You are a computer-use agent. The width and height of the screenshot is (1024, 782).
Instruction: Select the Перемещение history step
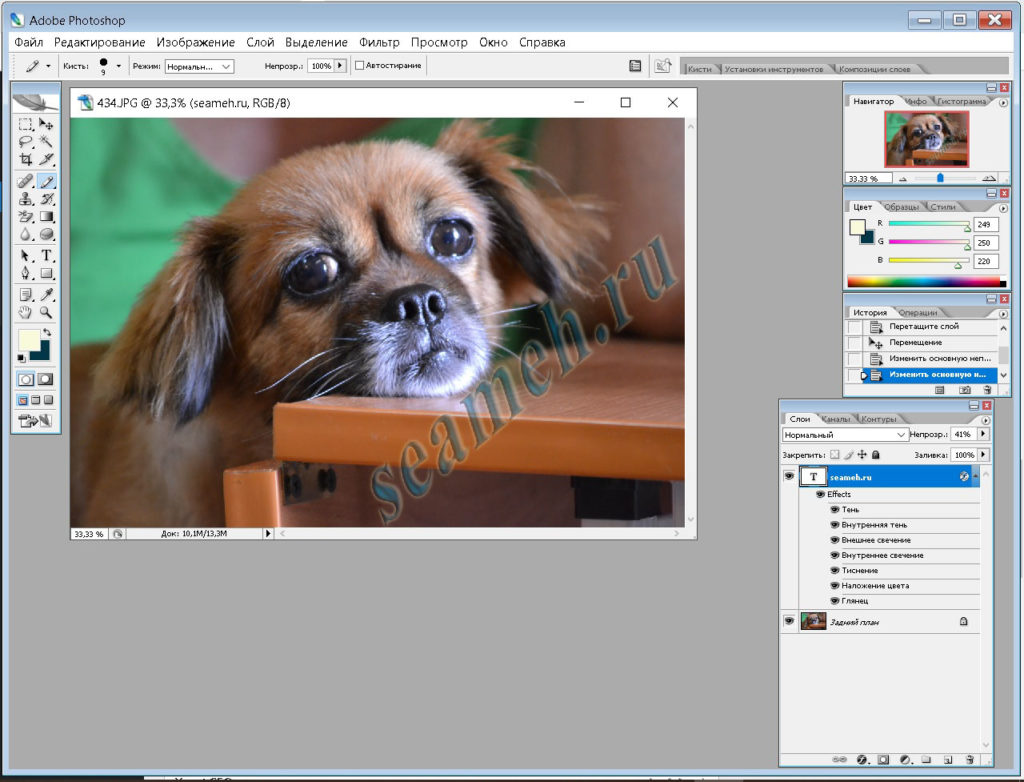tap(915, 342)
